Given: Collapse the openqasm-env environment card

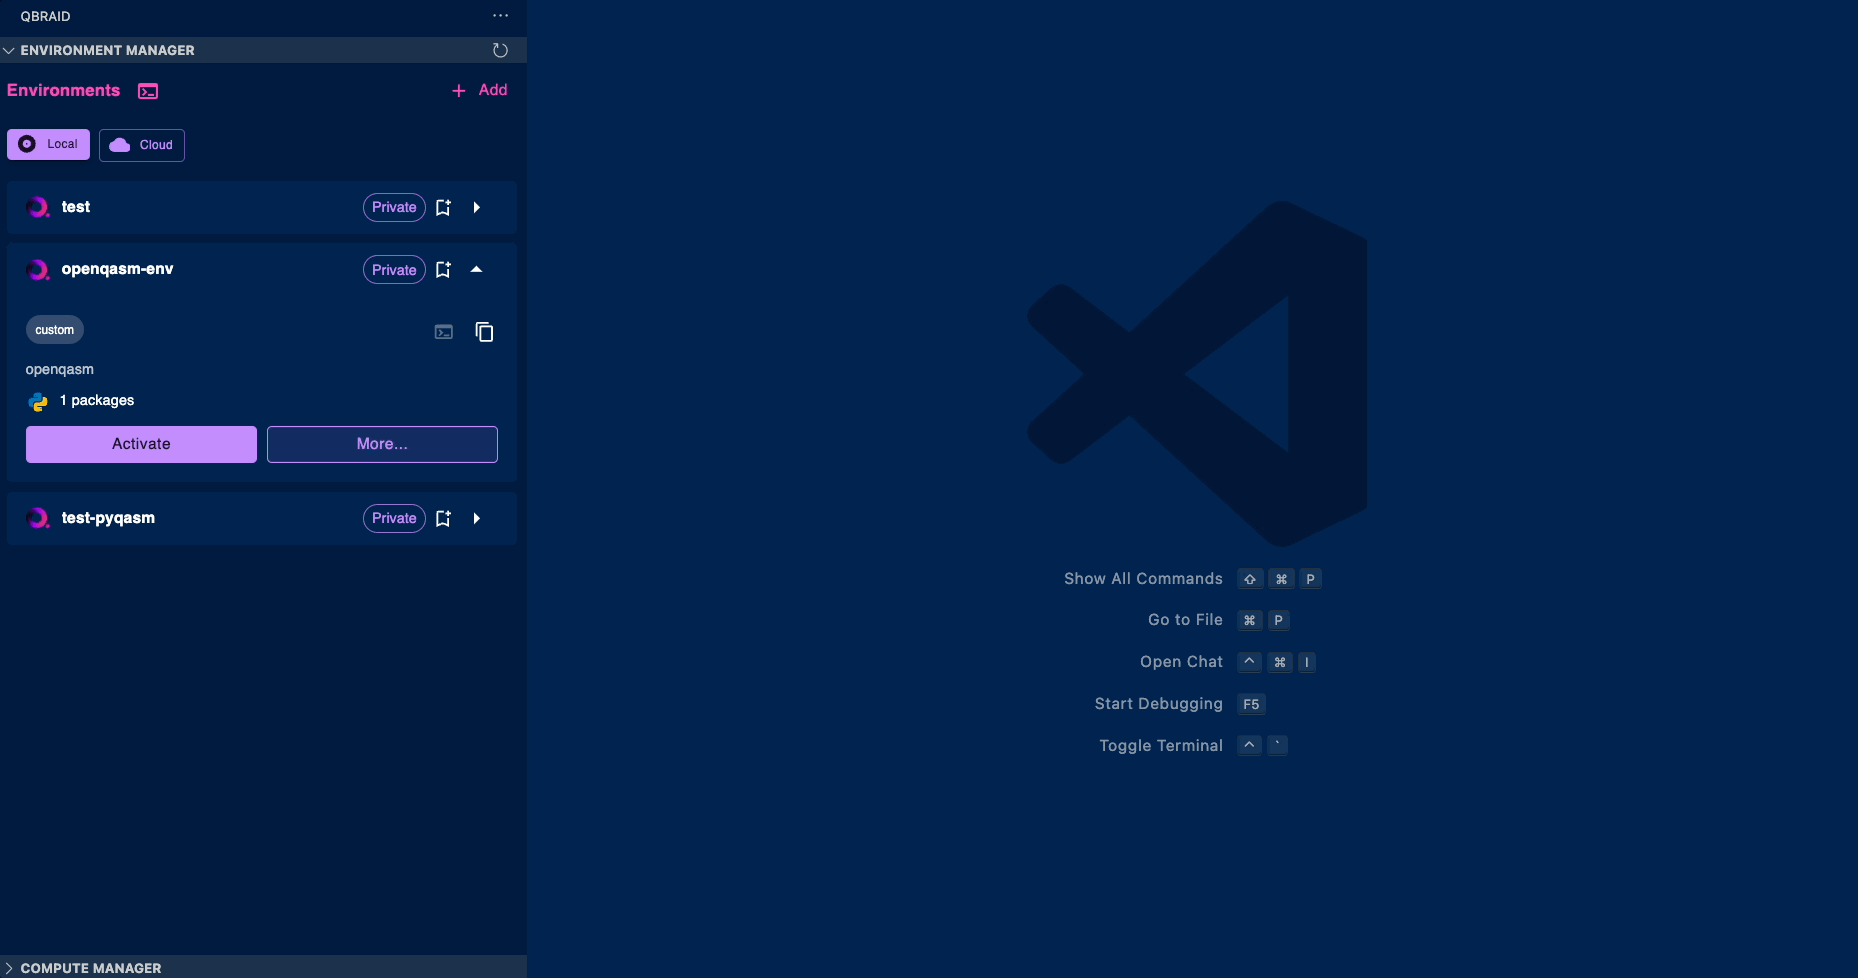Looking at the screenshot, I should 477,269.
